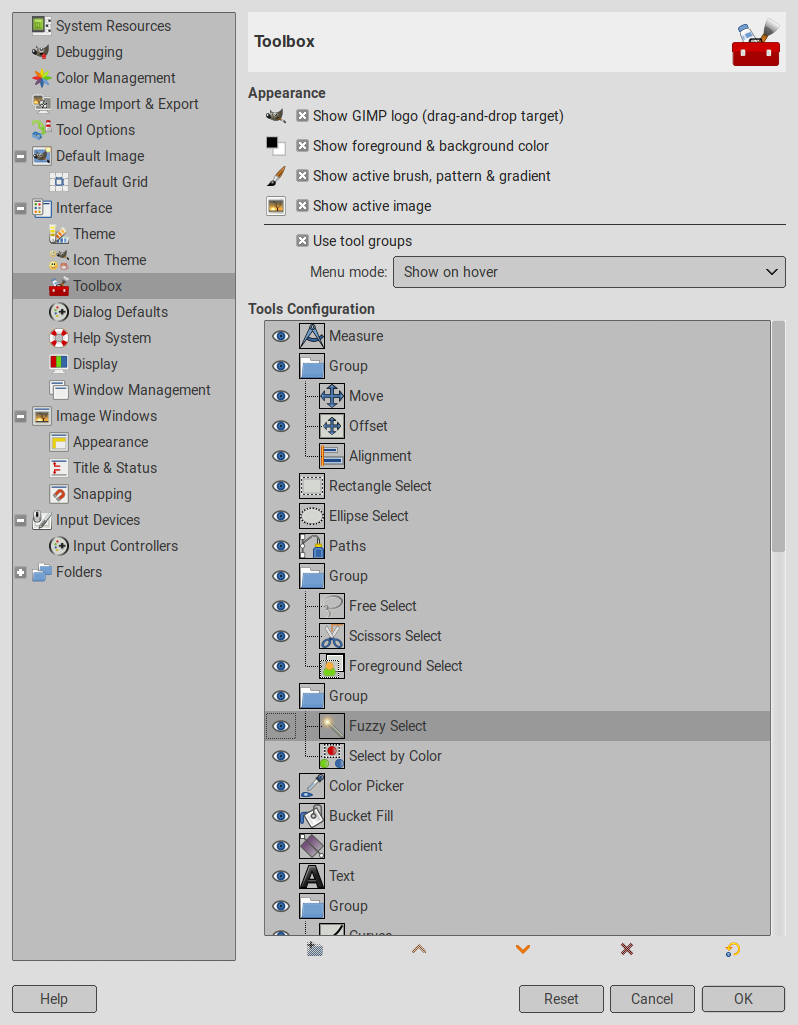Image resolution: width=798 pixels, height=1025 pixels.
Task: Reset tool order and visibility icon
Action: (x=733, y=949)
